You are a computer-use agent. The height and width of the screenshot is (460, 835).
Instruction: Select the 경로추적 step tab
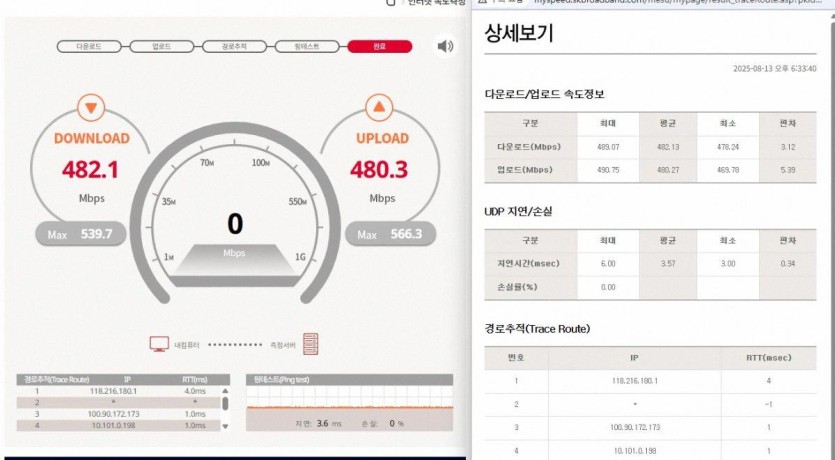(236, 46)
